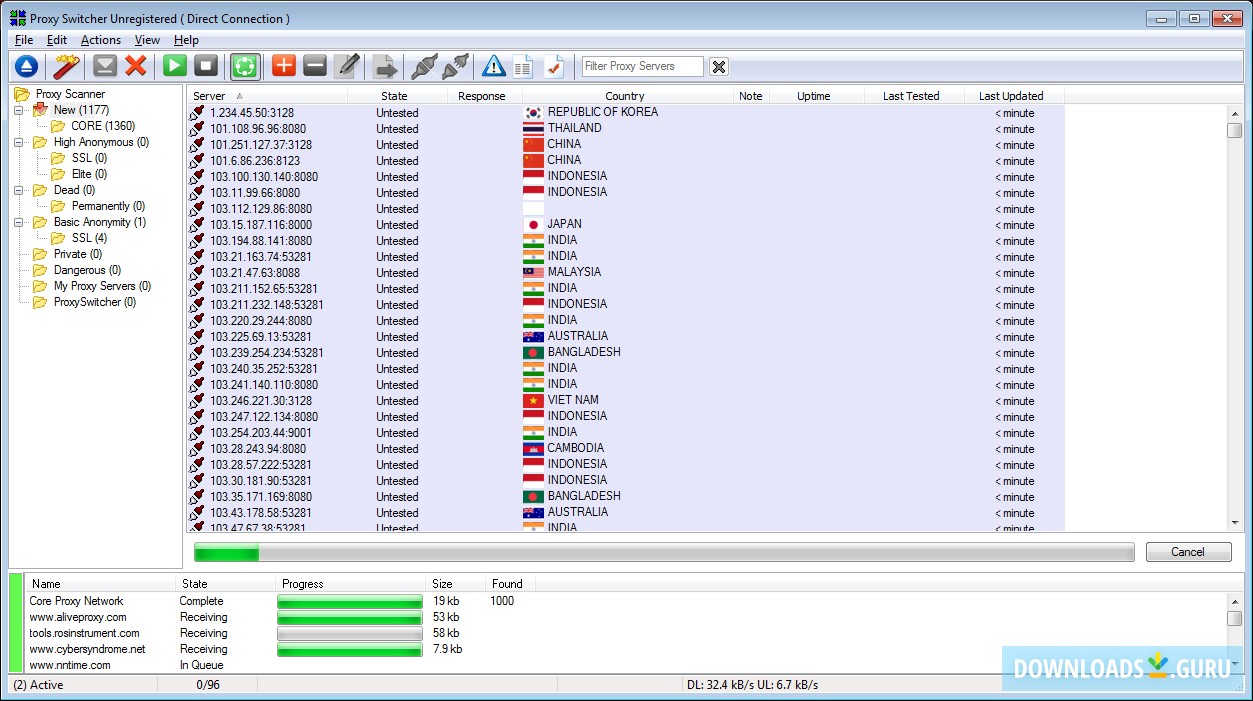Screen dimensions: 1253x701
Task: Open the View menu
Action: [x=147, y=40]
